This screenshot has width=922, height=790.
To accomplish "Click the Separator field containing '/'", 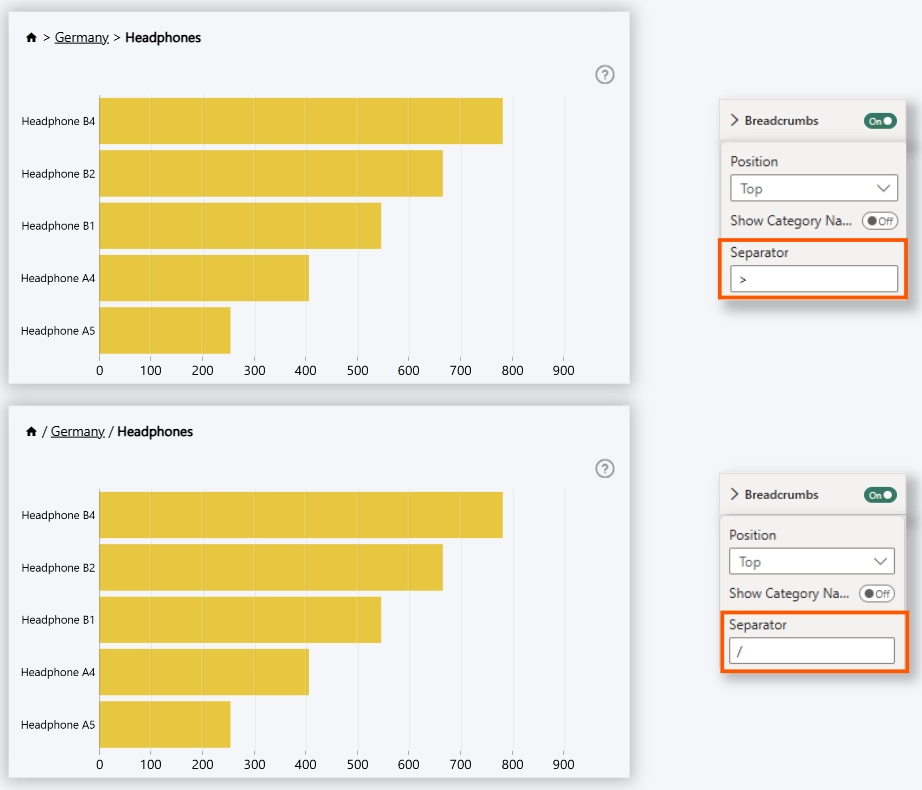I will [811, 651].
